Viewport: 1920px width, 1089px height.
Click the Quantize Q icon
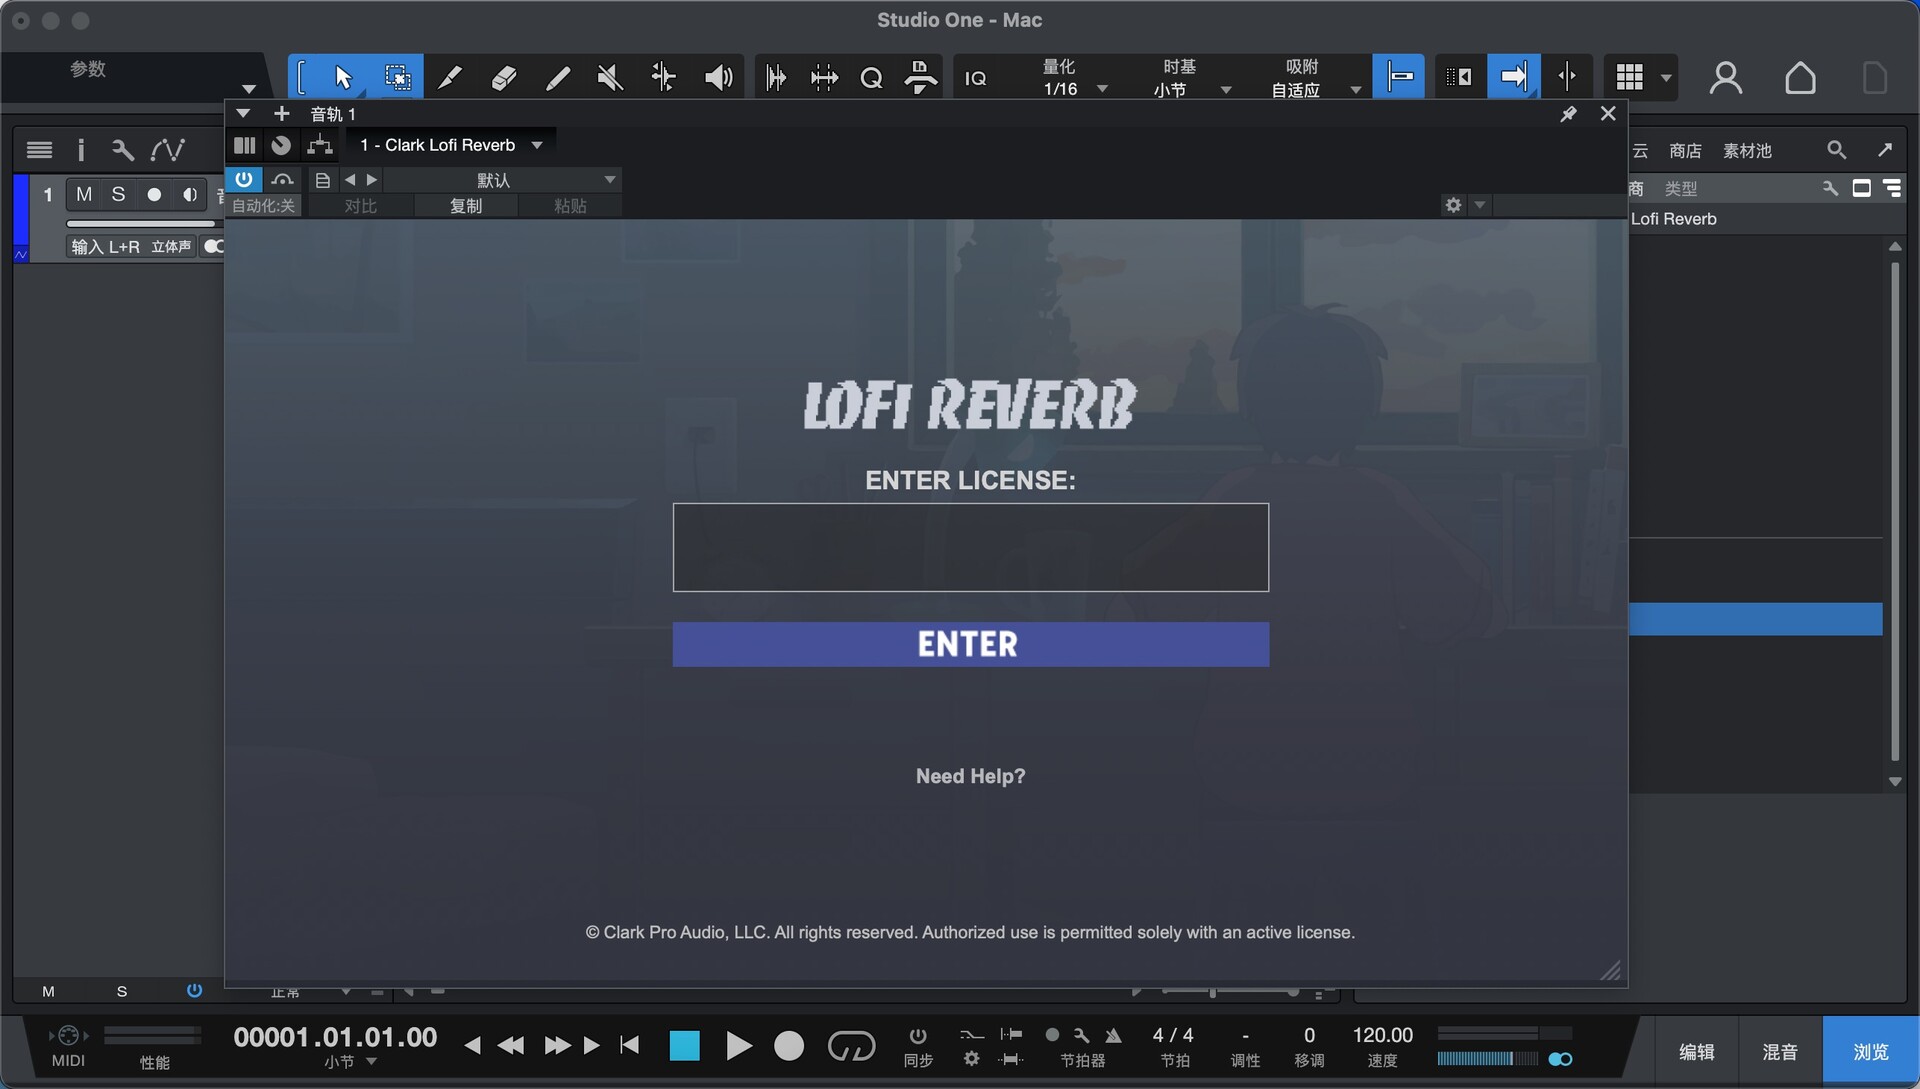pyautogui.click(x=871, y=77)
